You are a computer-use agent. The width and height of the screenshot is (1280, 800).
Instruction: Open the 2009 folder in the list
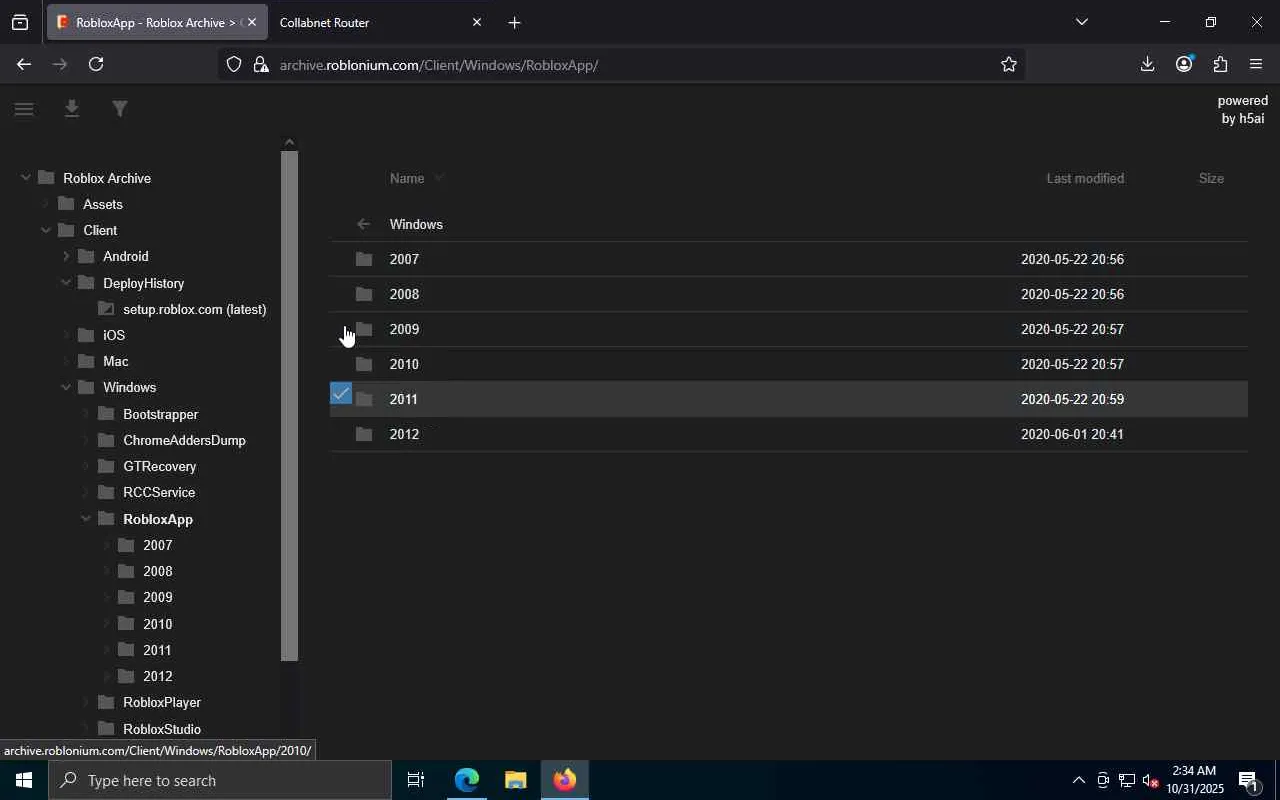pos(789,329)
